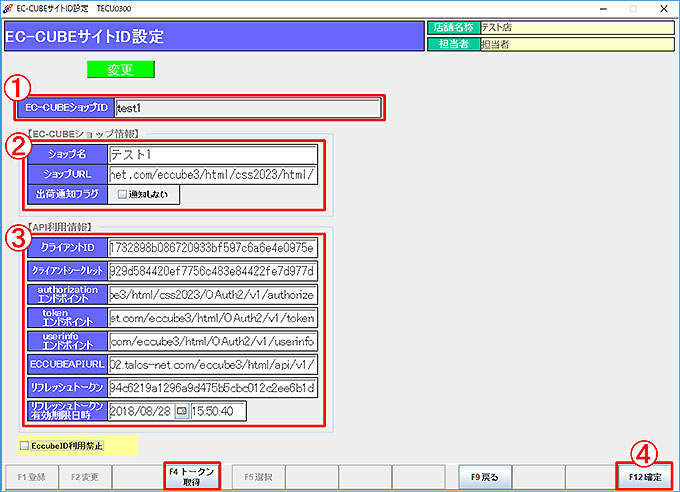Viewport: 680px width, 492px height.
Task: Click the リフレッシュトークン input field
Action: (x=213, y=388)
